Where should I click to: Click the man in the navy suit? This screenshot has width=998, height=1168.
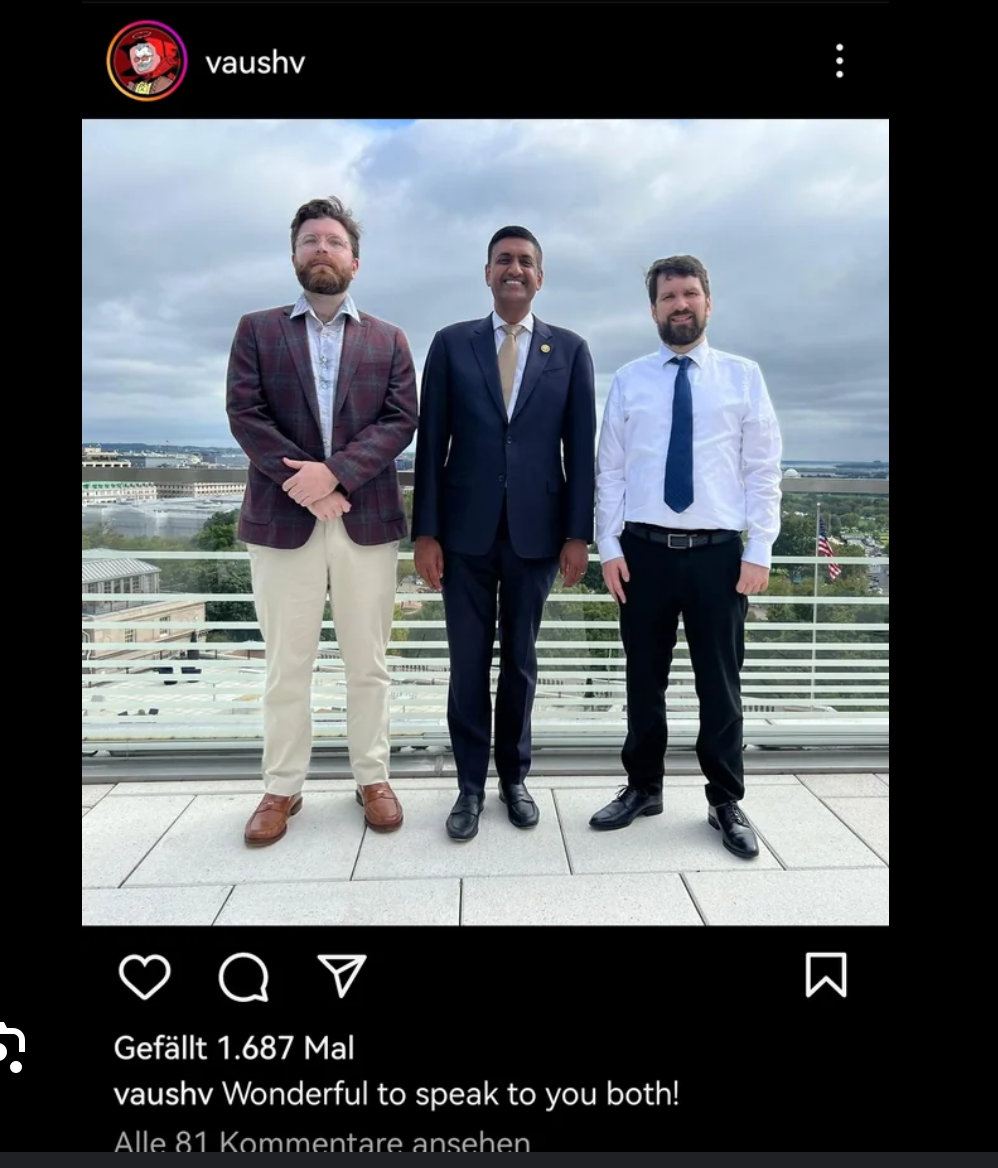click(x=503, y=533)
